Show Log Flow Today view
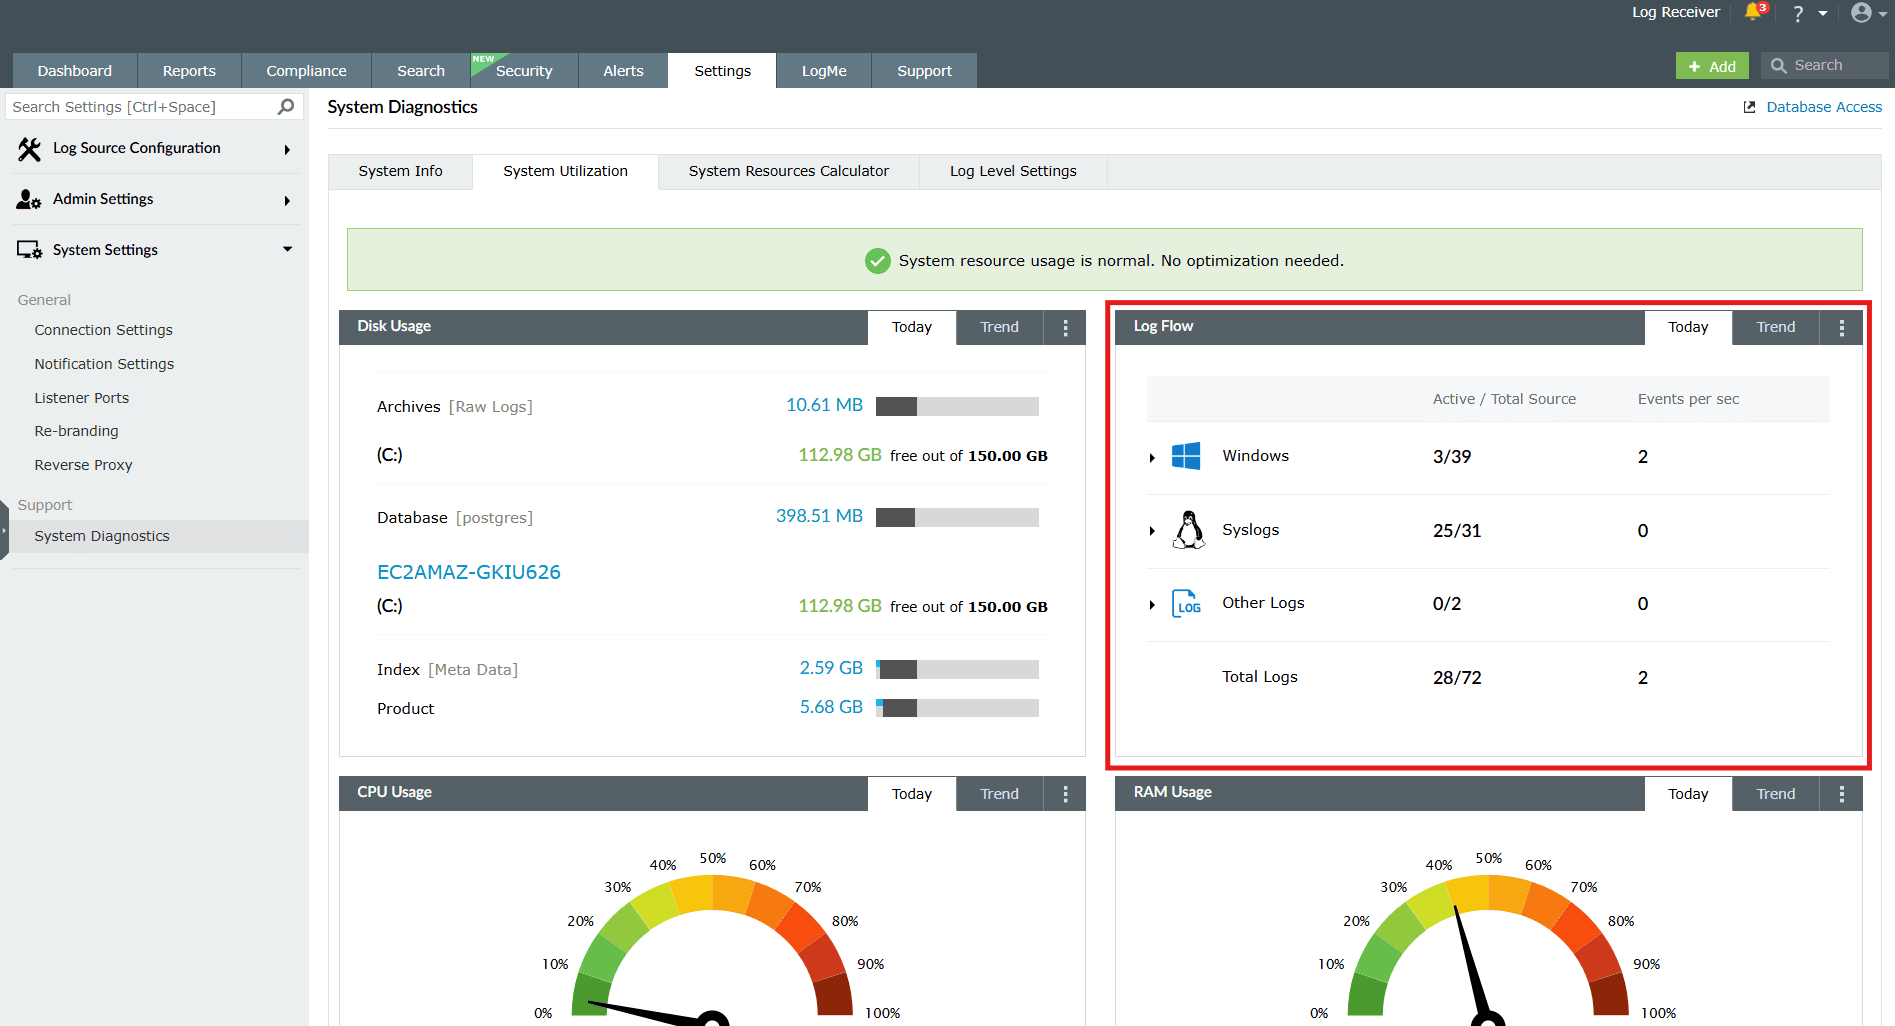1895x1026 pixels. (x=1688, y=327)
